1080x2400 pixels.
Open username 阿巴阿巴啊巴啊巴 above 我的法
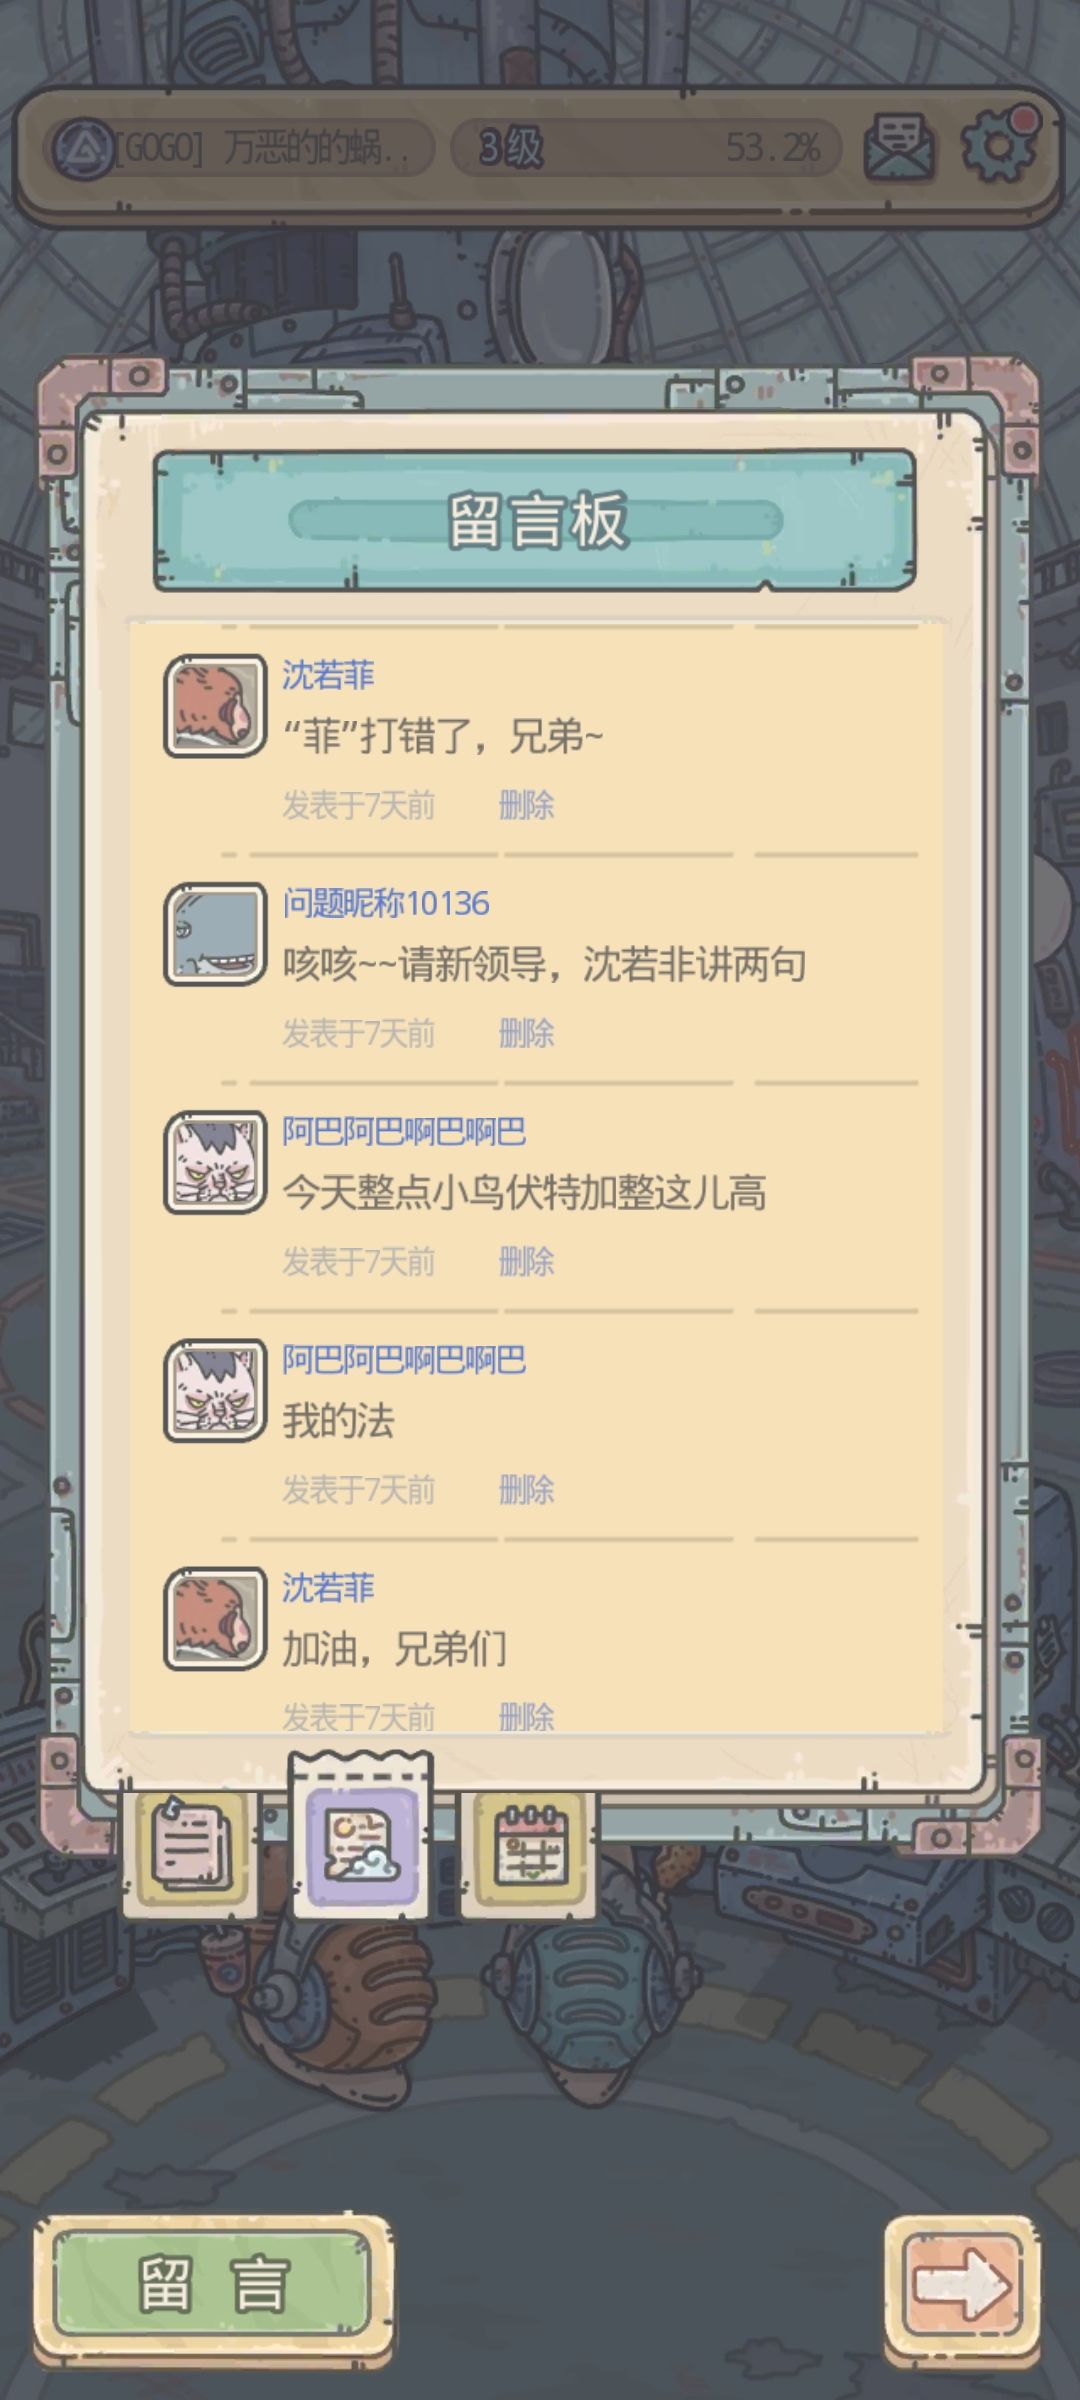point(404,1360)
